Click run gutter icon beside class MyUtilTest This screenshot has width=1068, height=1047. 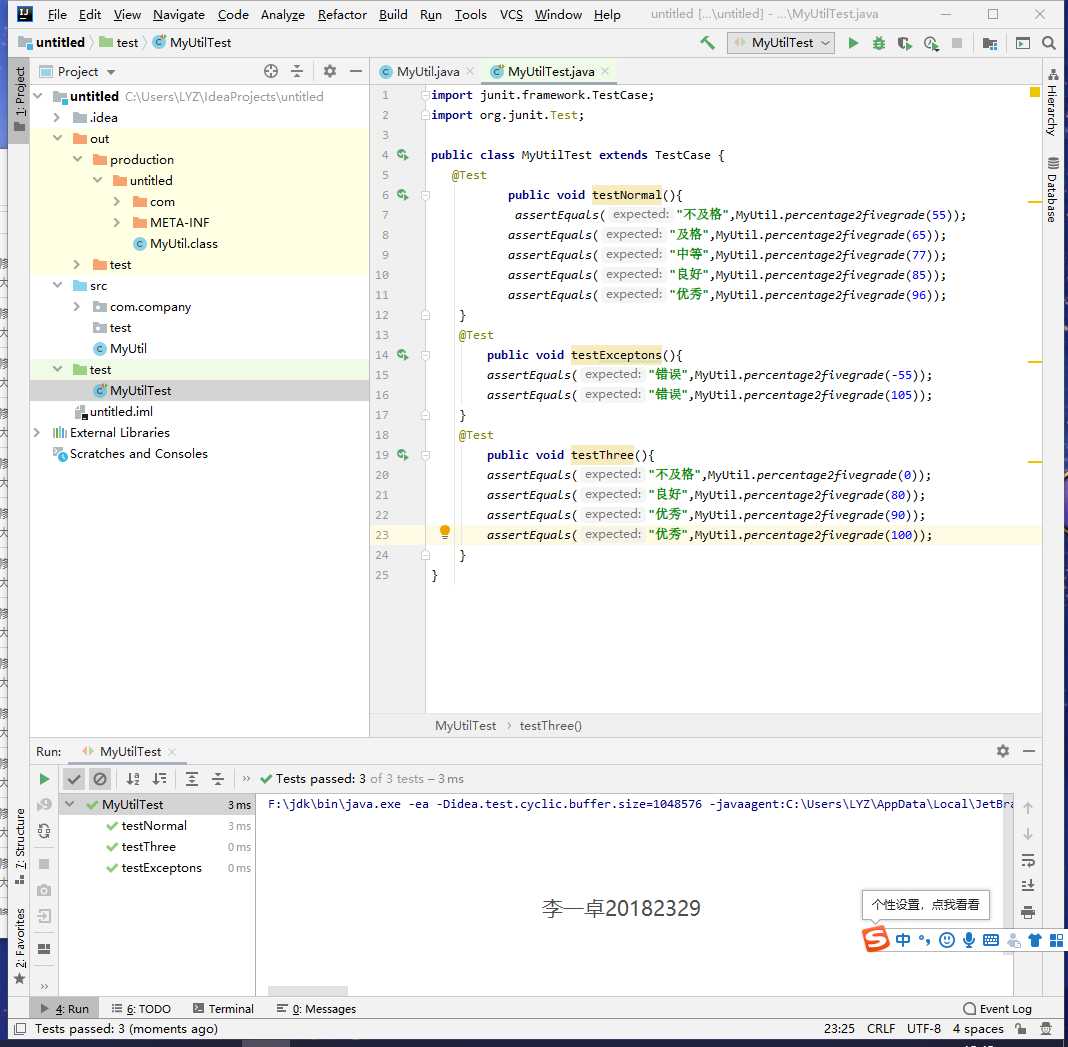point(403,155)
